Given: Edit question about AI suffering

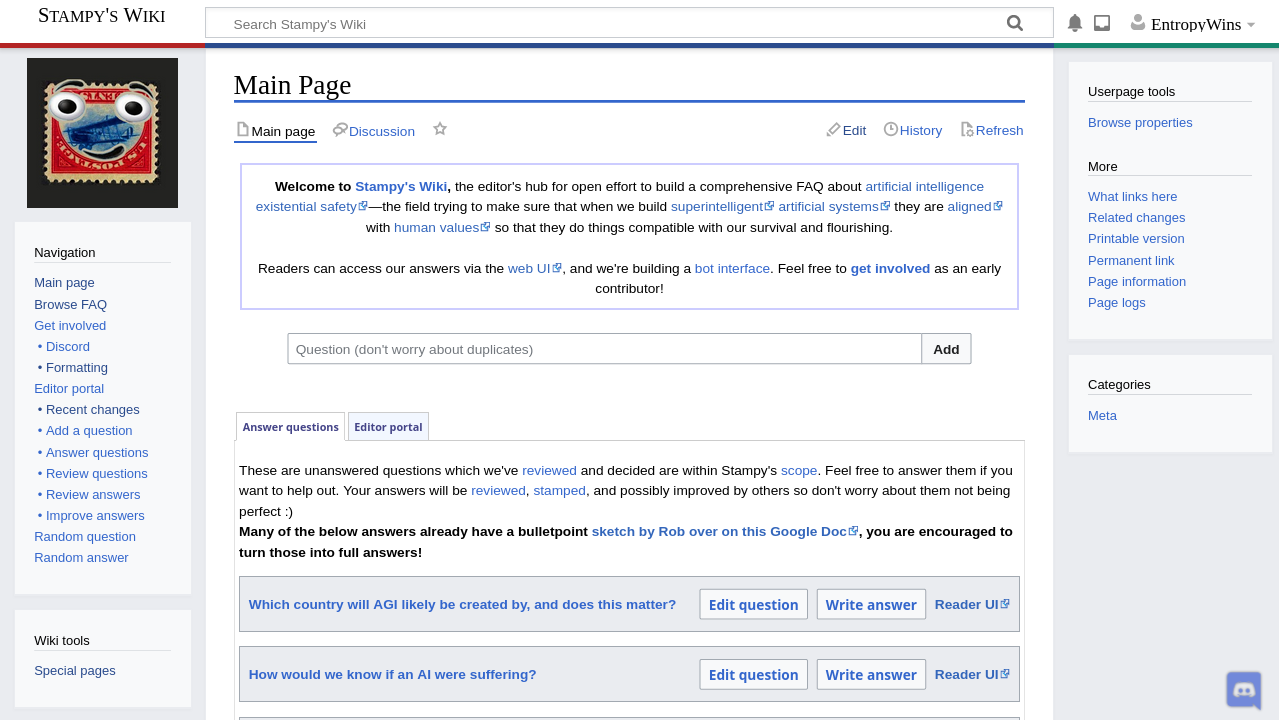Looking at the screenshot, I should (753, 674).
